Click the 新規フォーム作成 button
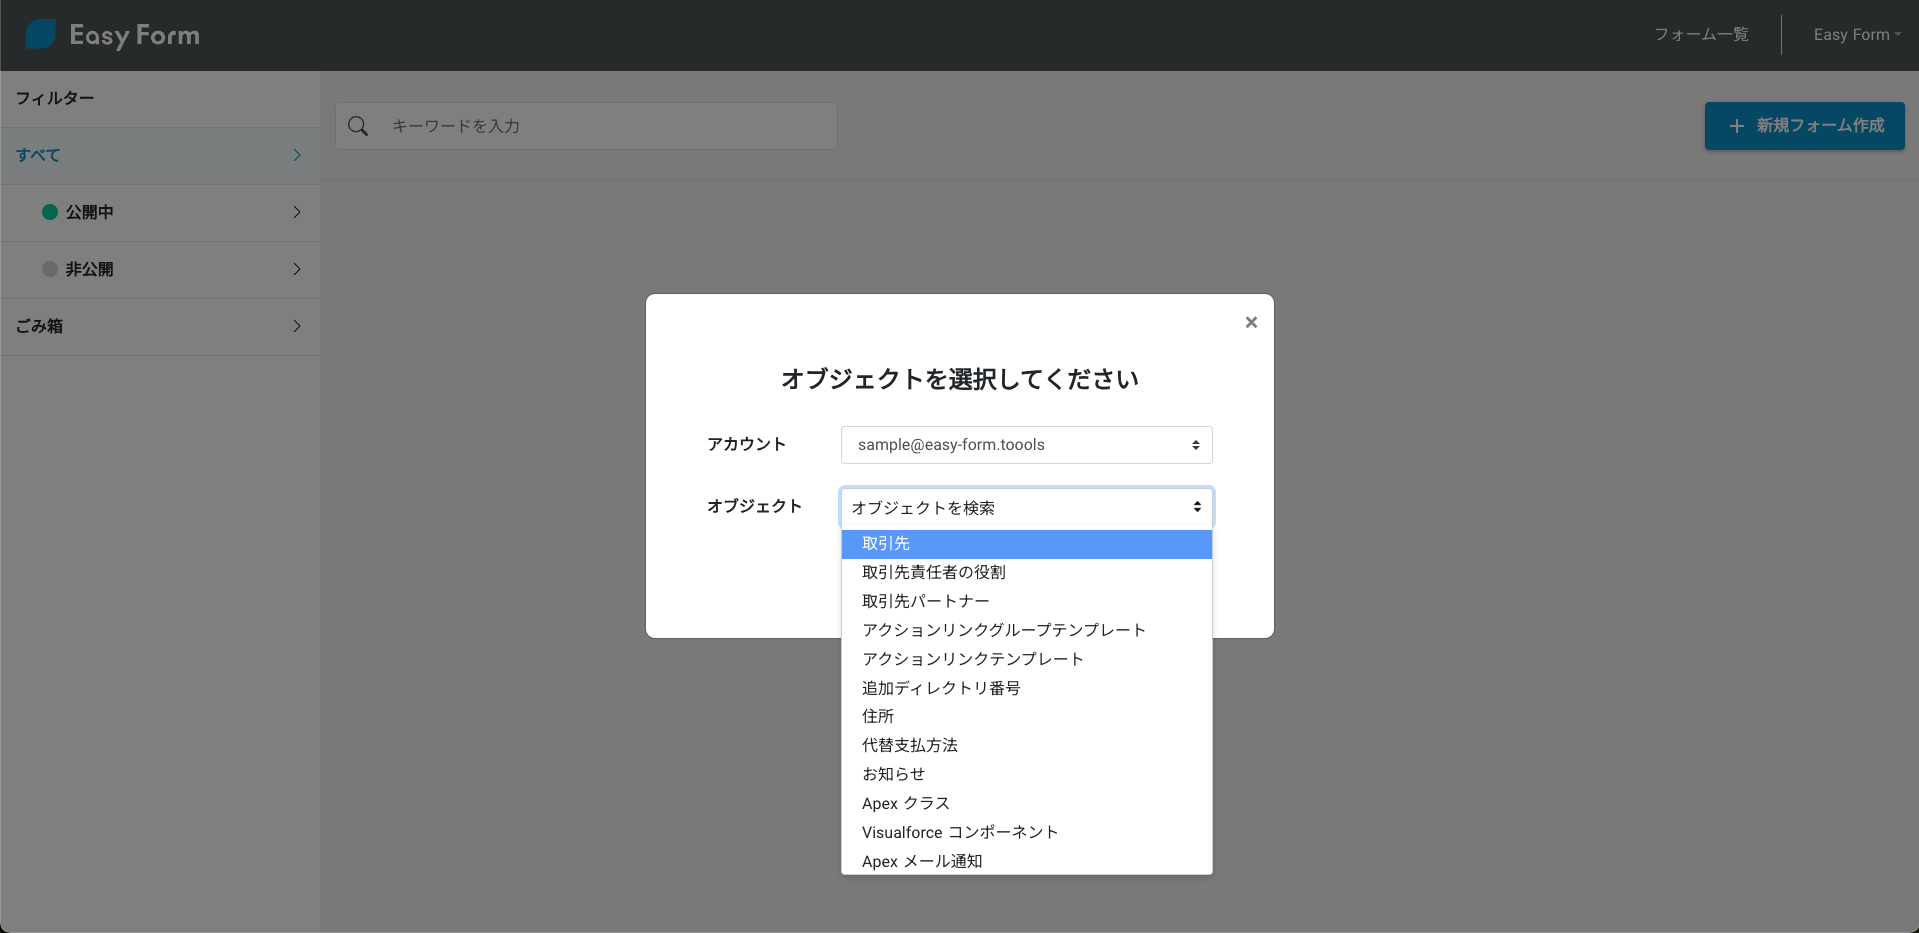Image resolution: width=1919 pixels, height=933 pixels. coord(1804,126)
